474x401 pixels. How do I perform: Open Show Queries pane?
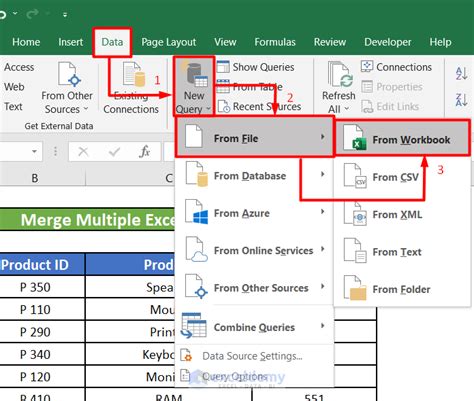point(256,67)
